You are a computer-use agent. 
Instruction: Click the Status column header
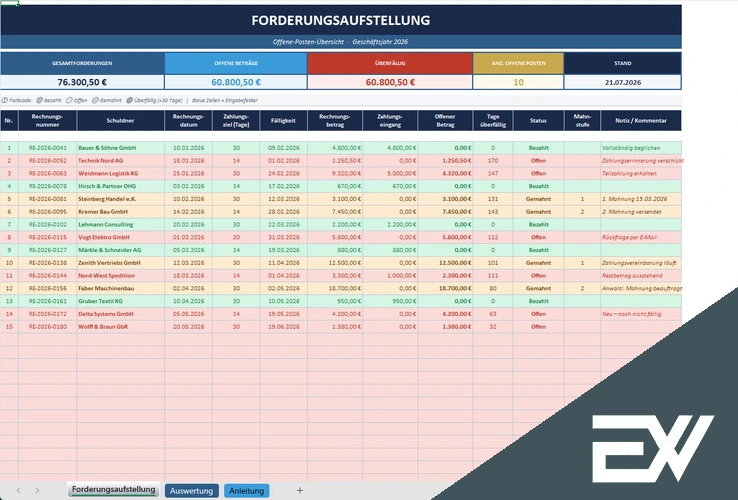[538, 121]
